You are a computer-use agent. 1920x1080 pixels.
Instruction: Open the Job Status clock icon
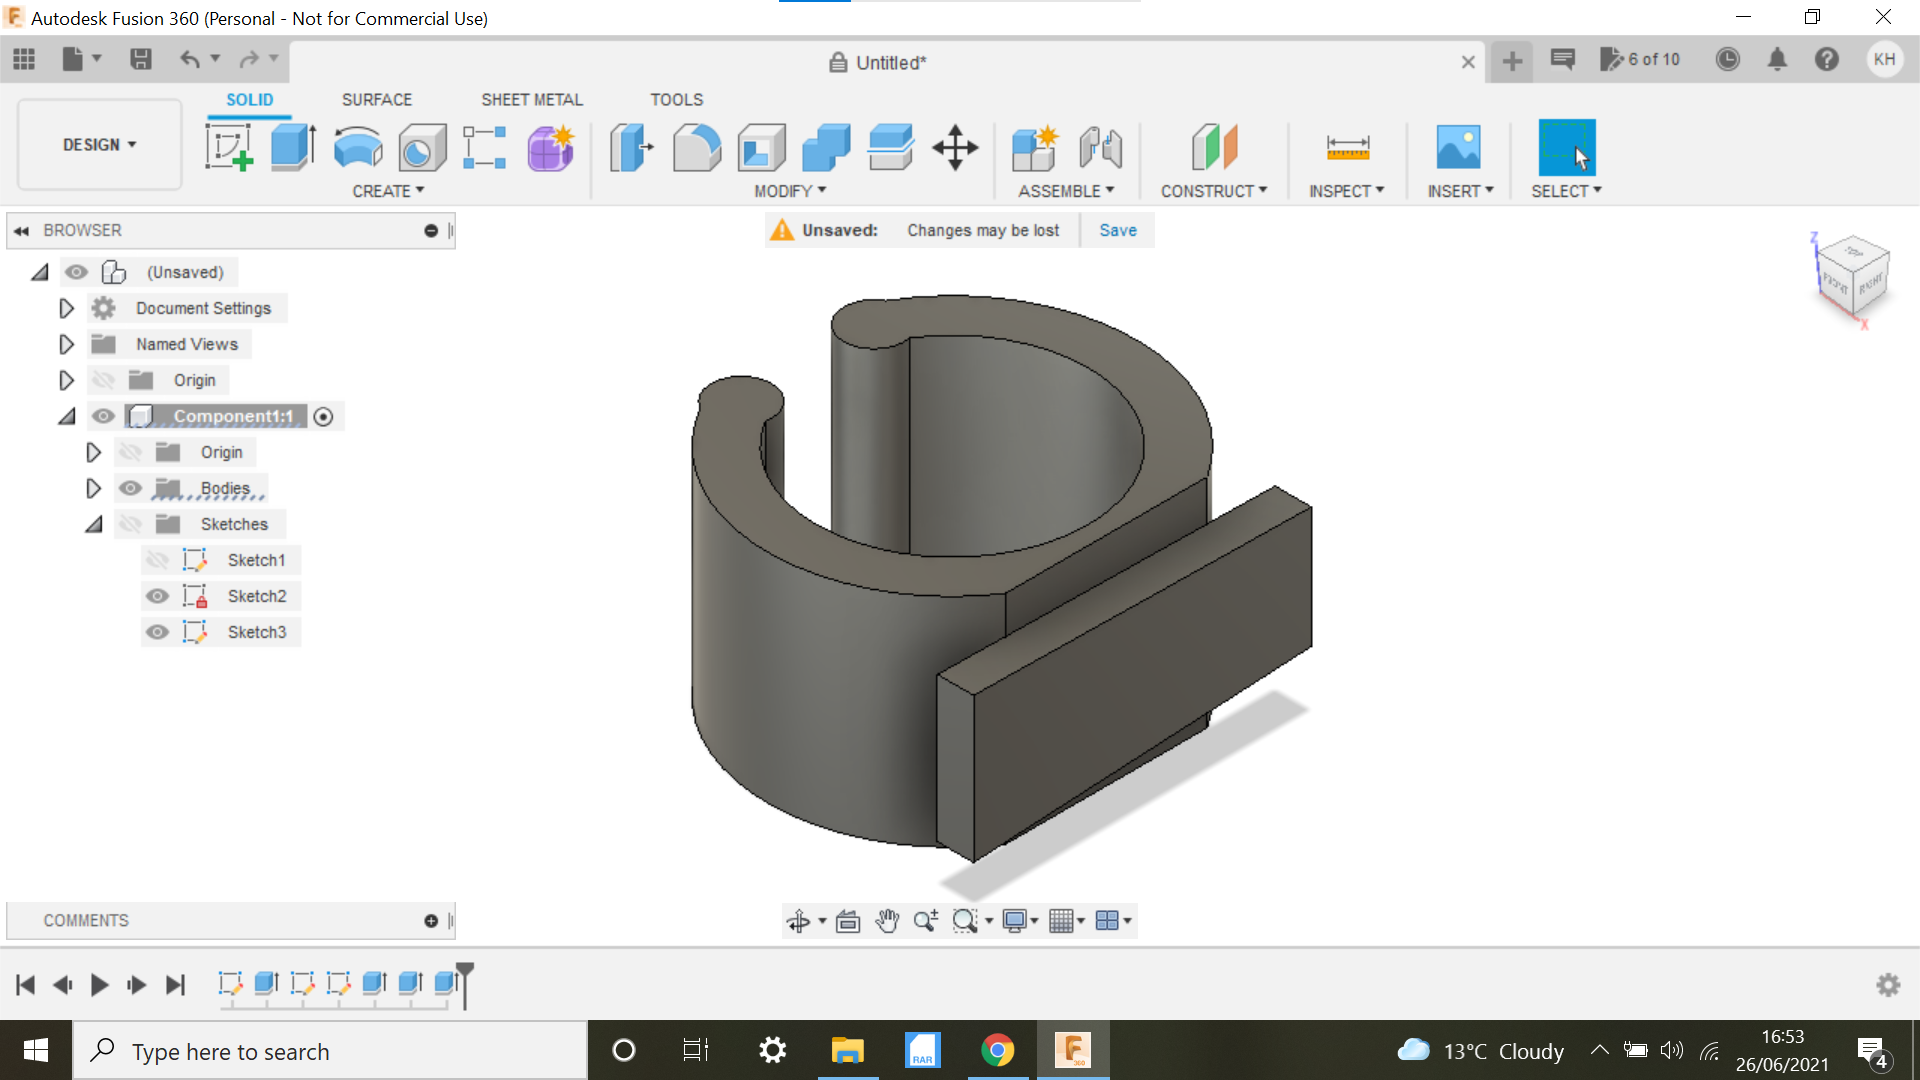click(1727, 59)
